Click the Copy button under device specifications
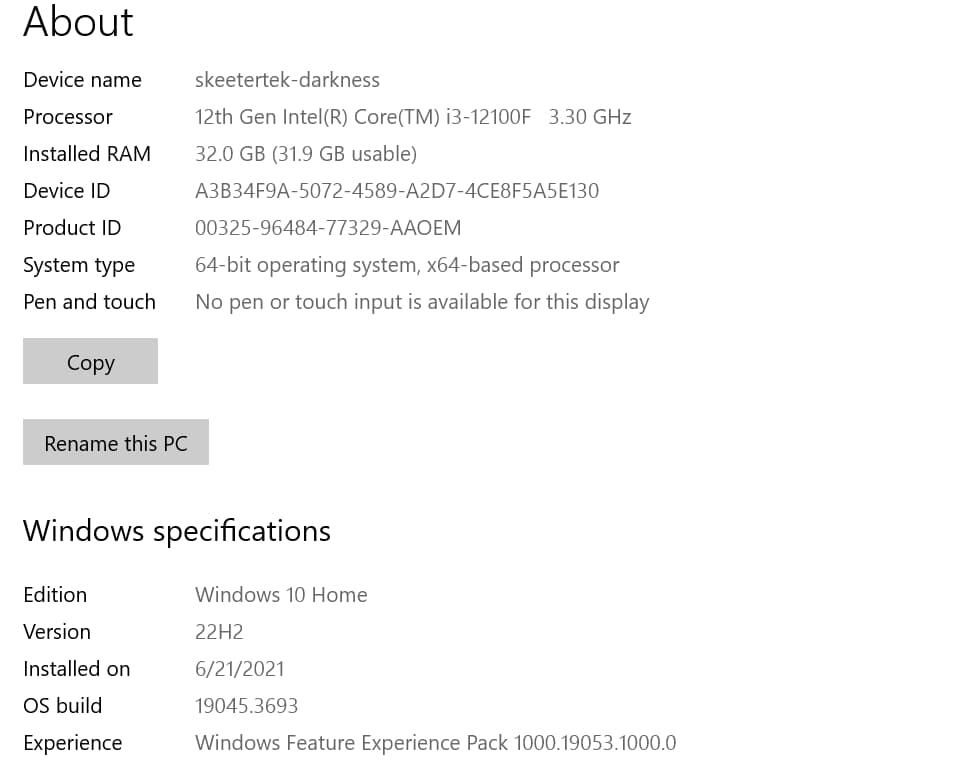The width and height of the screenshot is (957, 770). [x=90, y=361]
